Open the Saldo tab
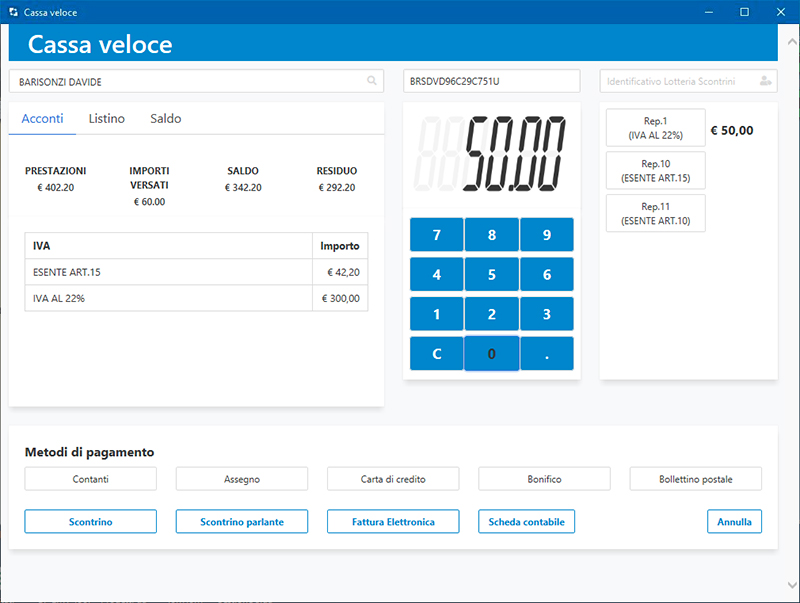Image resolution: width=800 pixels, height=603 pixels. click(166, 119)
